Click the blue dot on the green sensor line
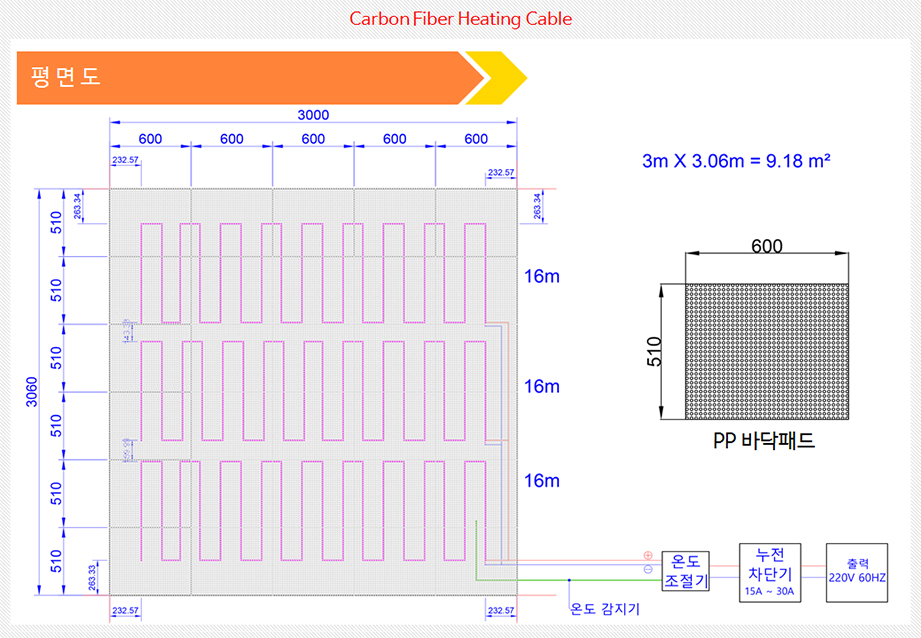 click(569, 580)
